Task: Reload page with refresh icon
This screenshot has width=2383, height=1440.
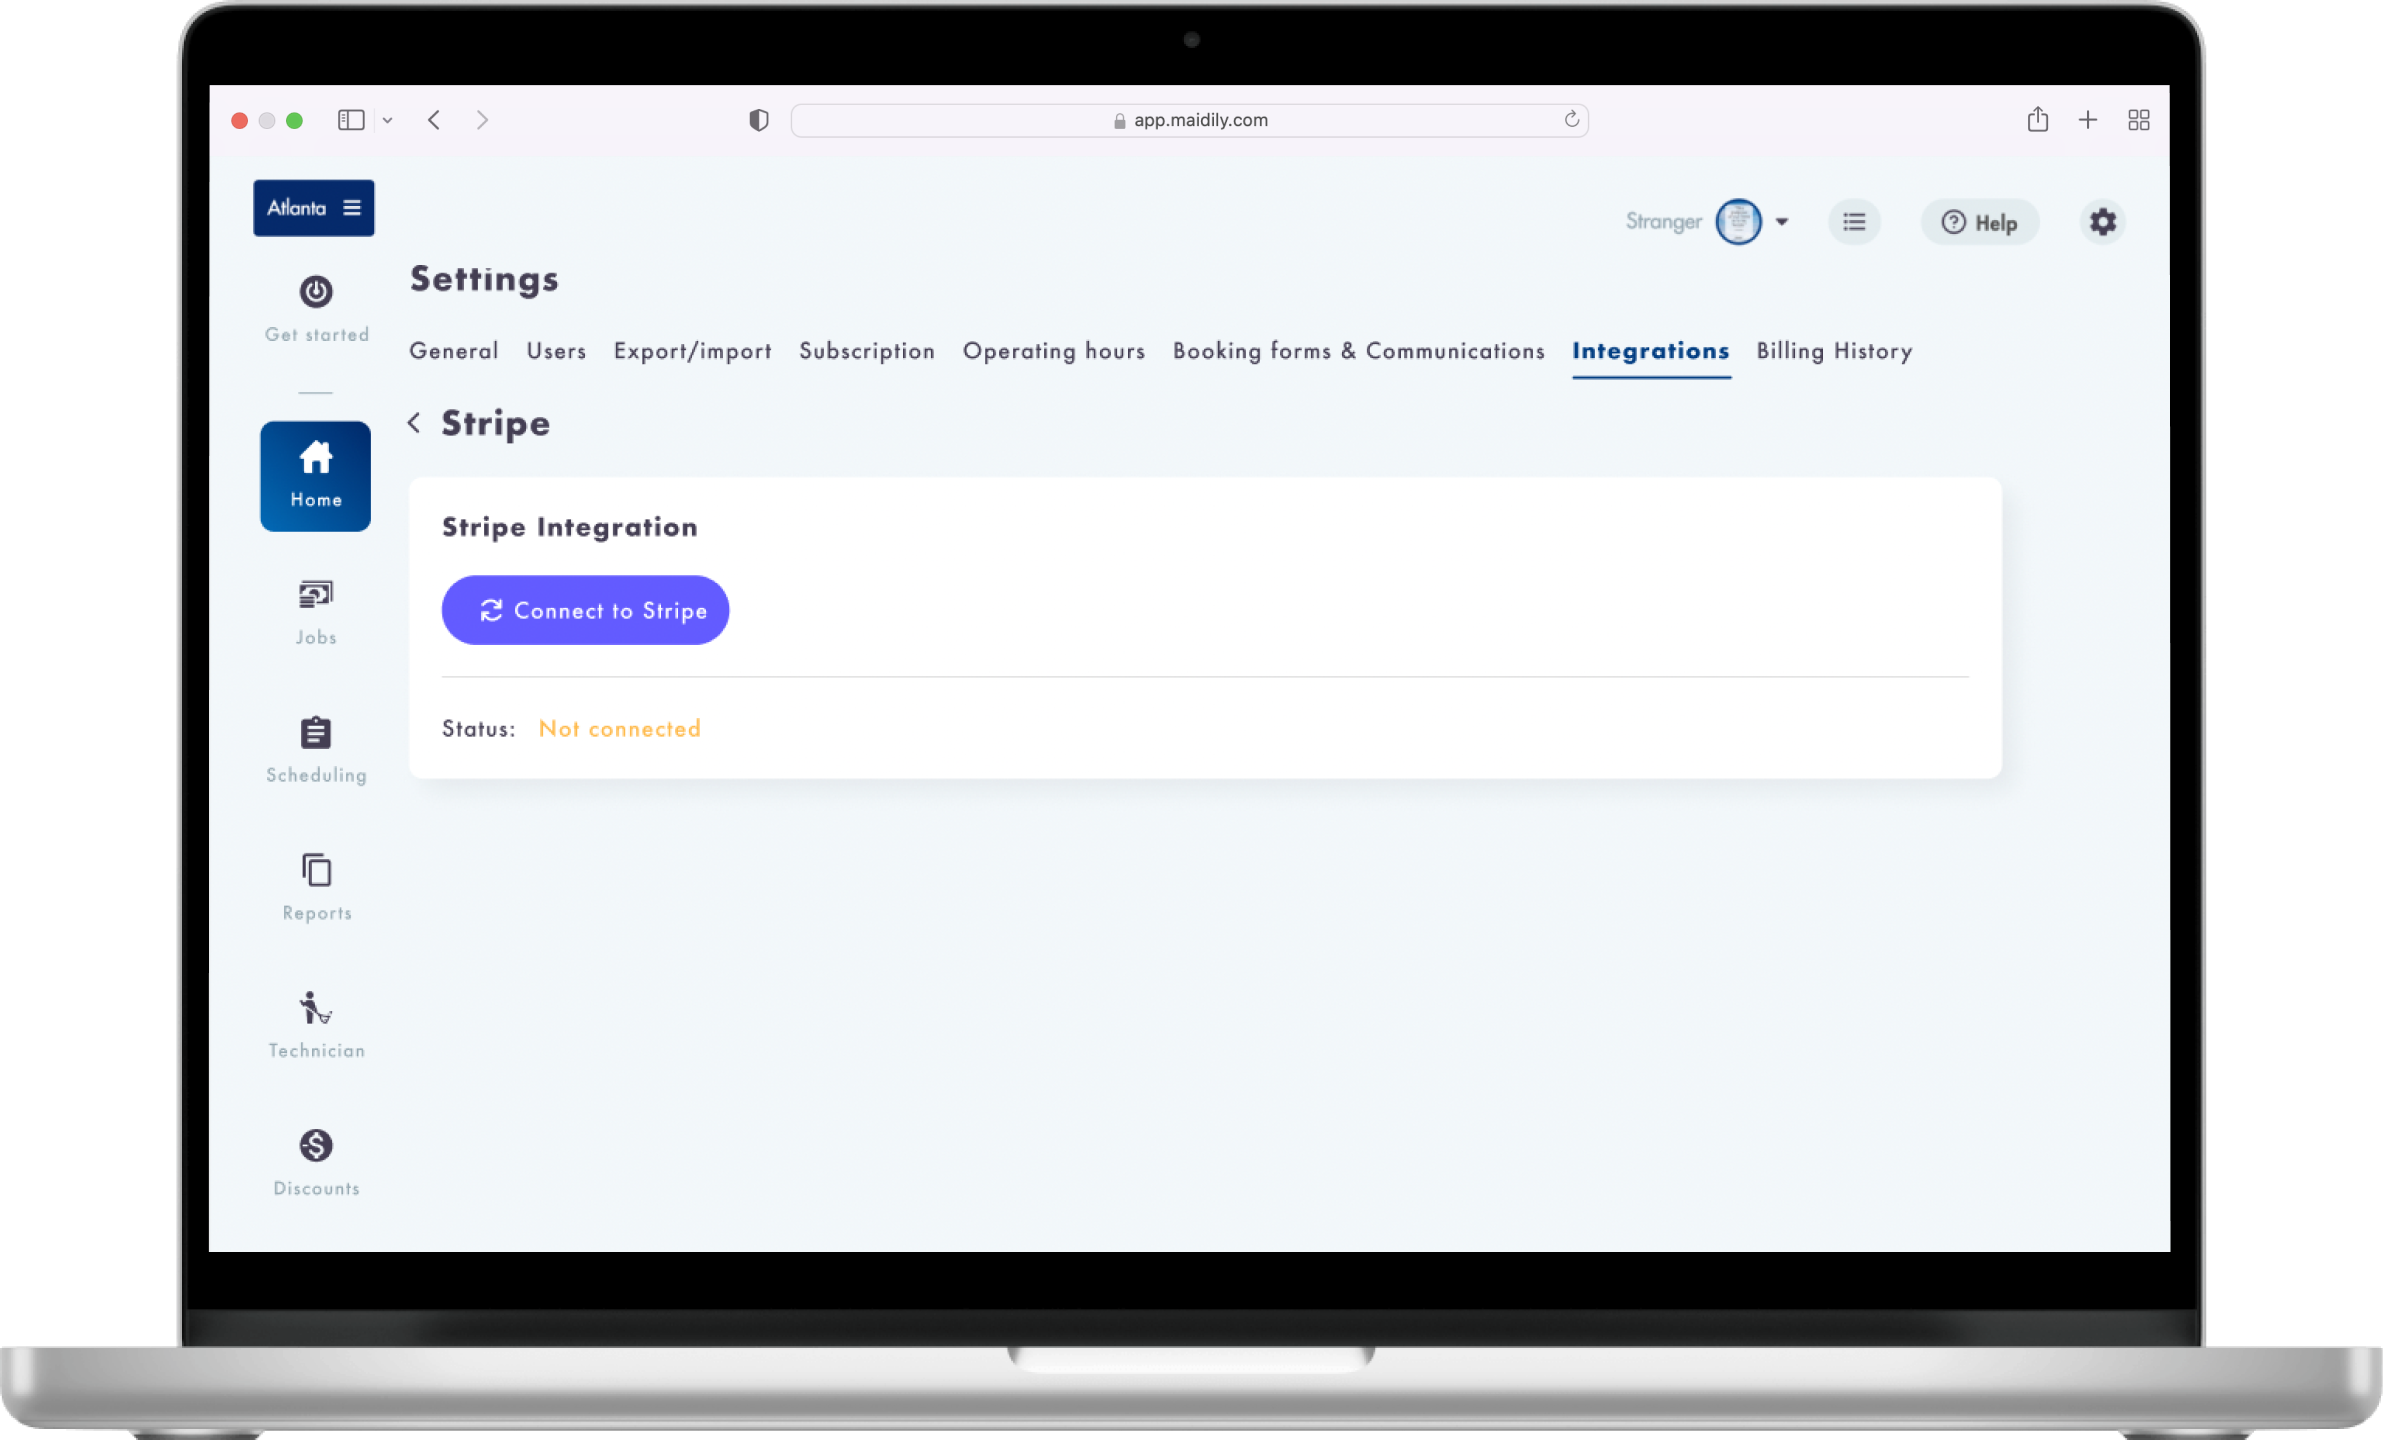Action: pos(1571,120)
